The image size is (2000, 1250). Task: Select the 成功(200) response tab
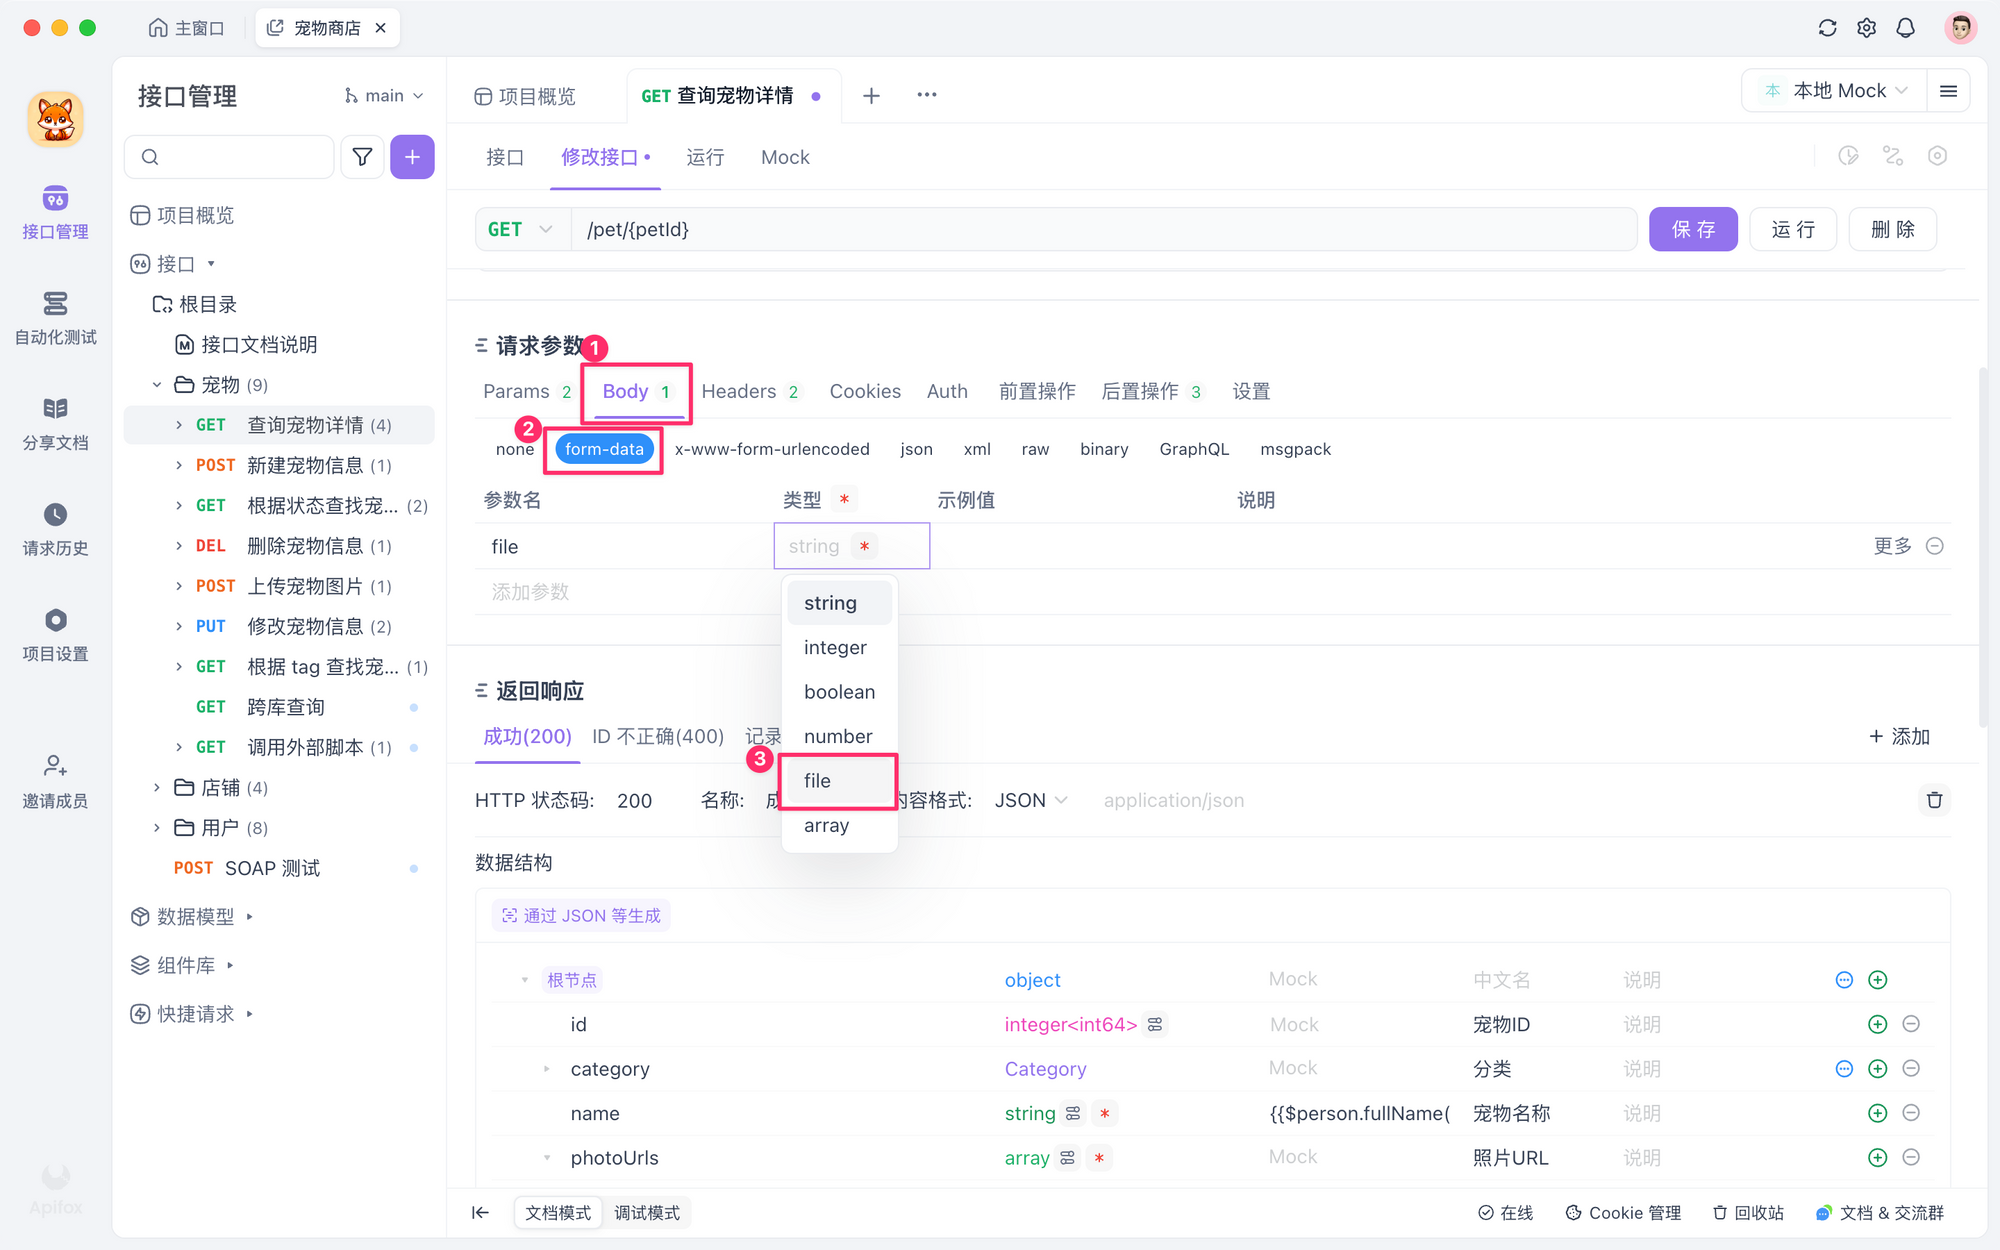[x=527, y=736]
